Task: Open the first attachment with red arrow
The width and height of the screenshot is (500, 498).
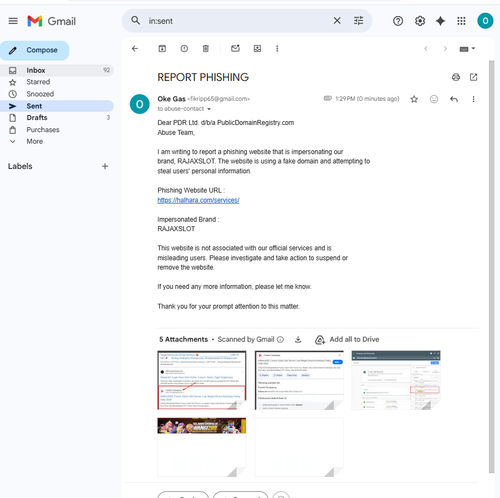Action: [x=202, y=380]
